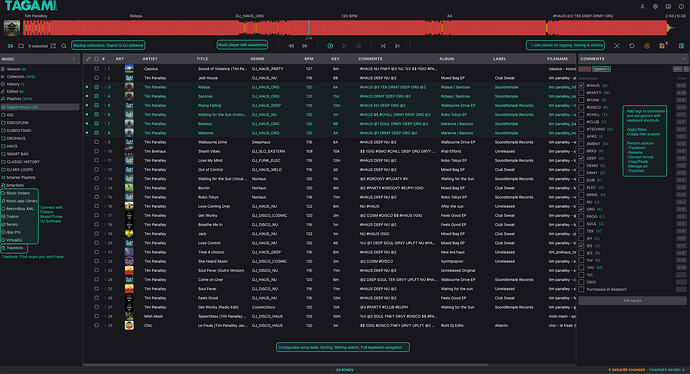Open the Edited item in sidebar
This screenshot has width=690, height=374.
pos(12,92)
